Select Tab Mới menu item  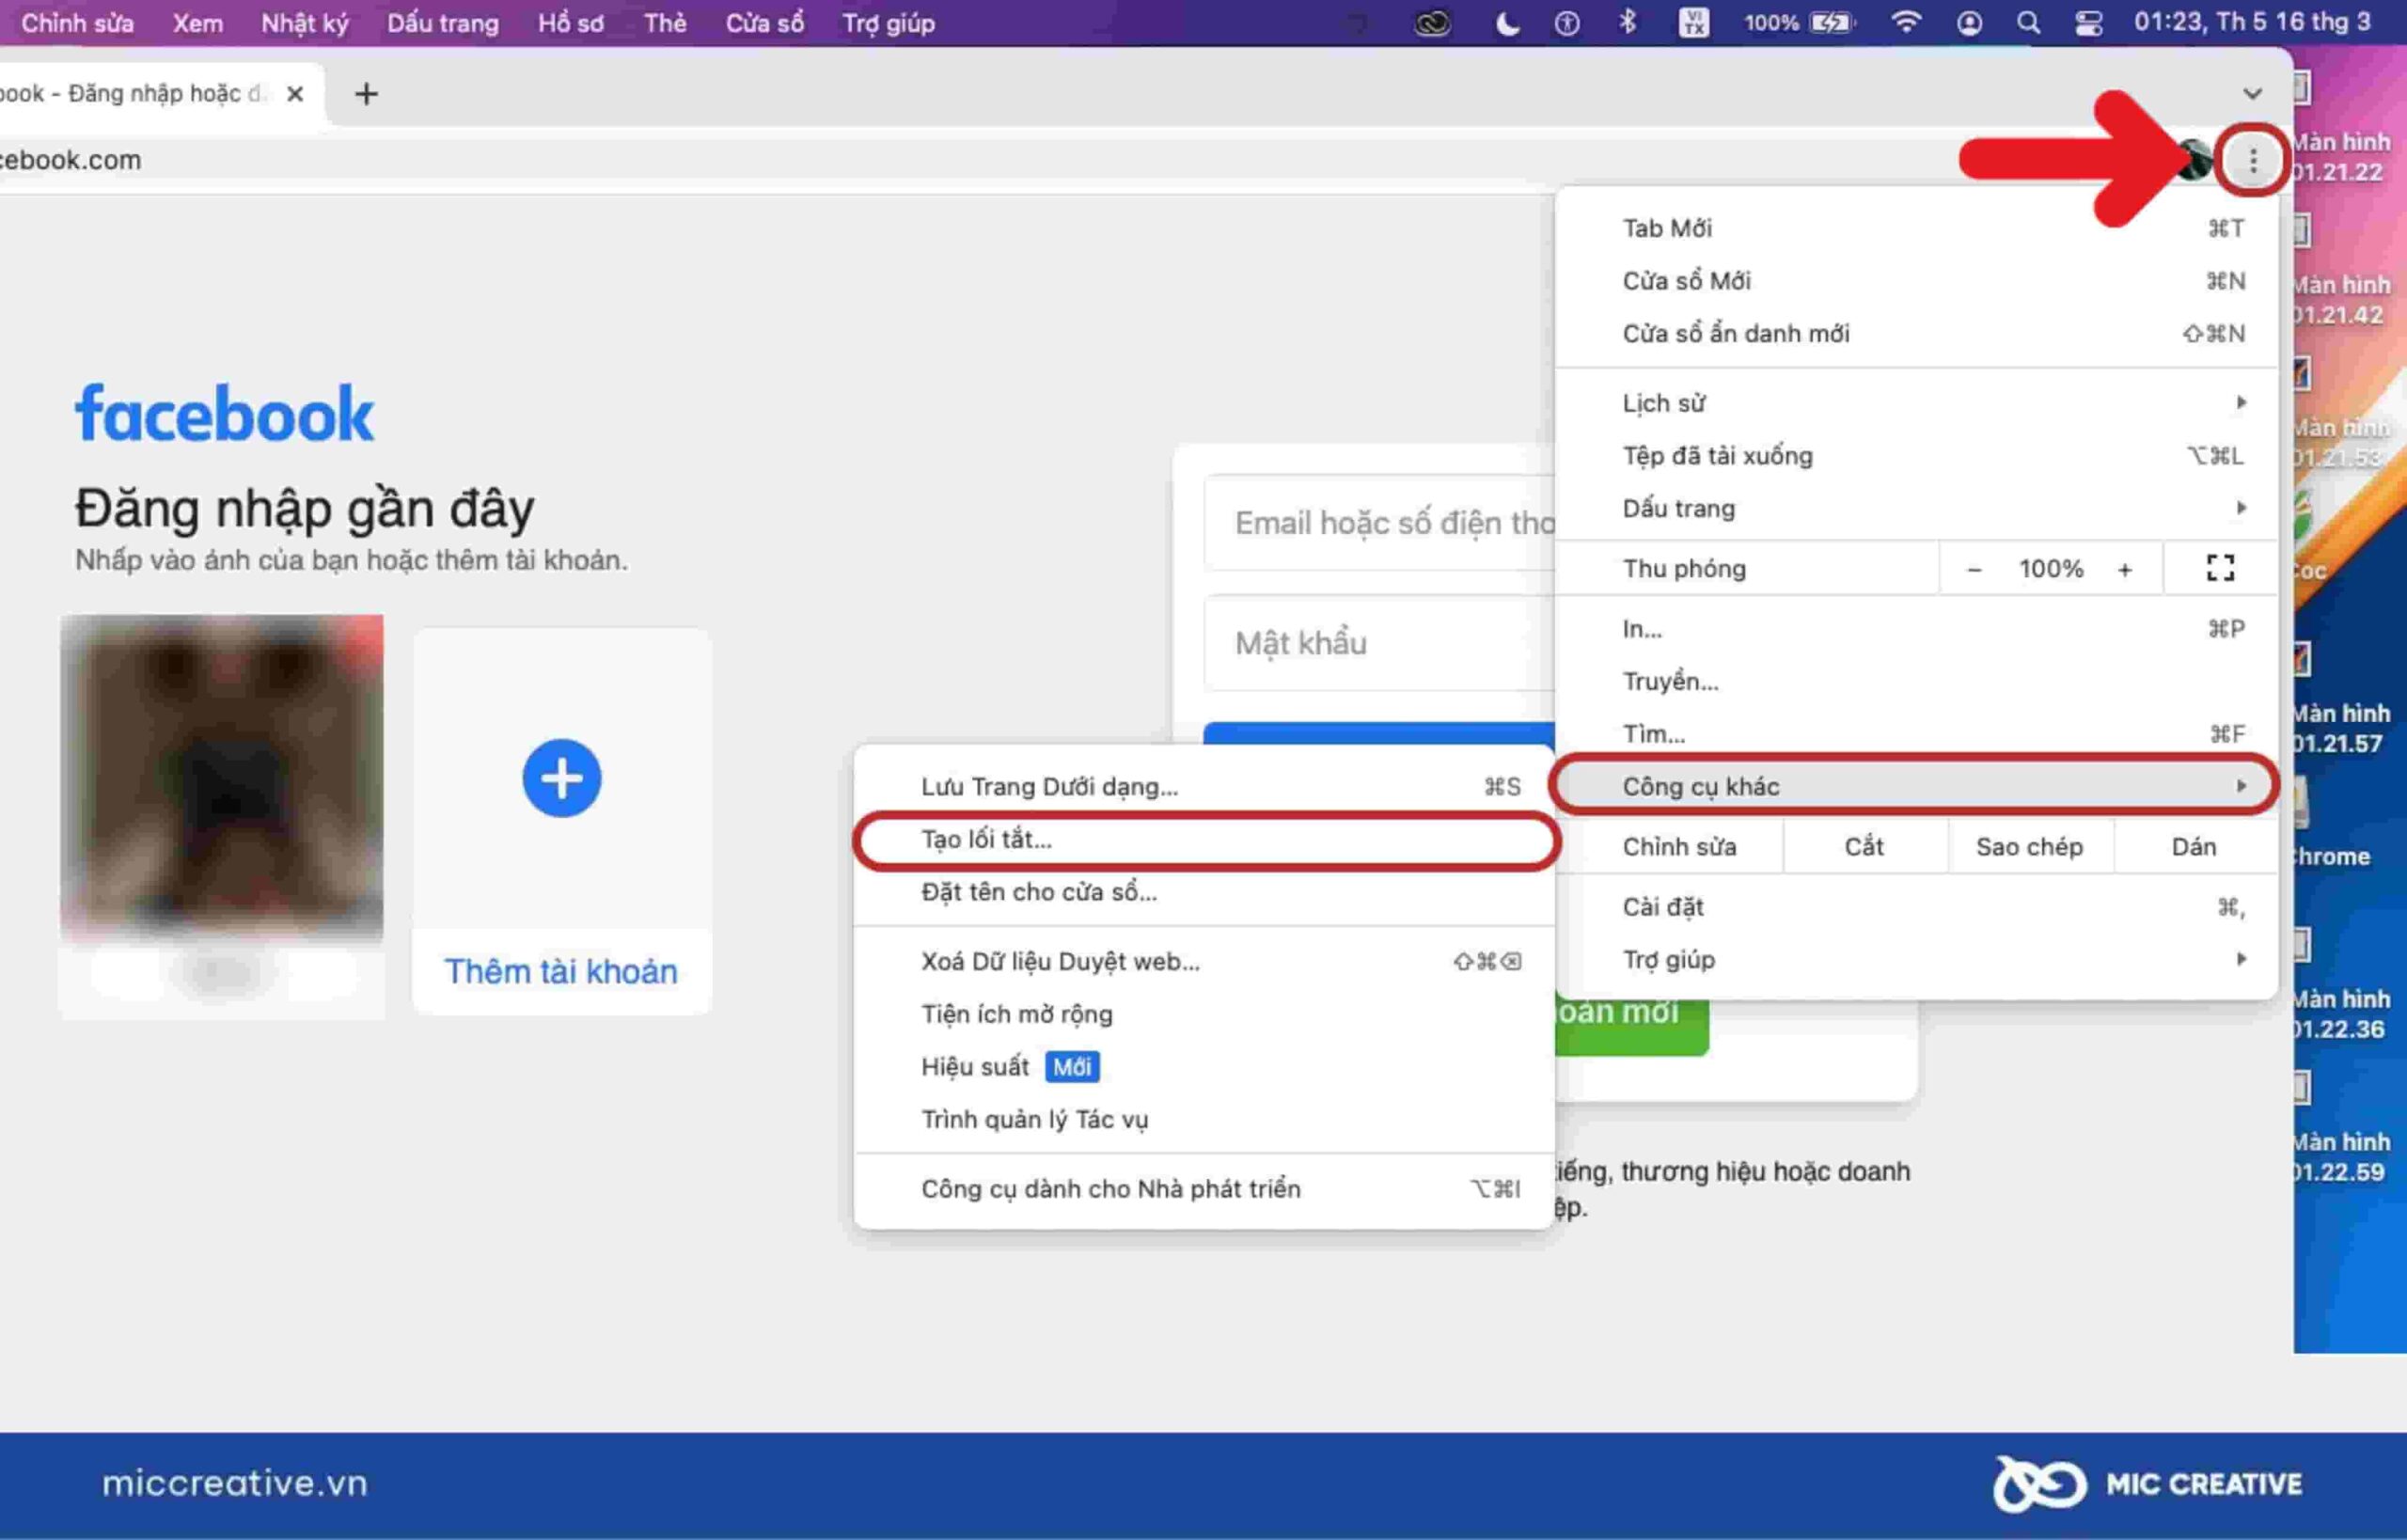tap(1916, 228)
